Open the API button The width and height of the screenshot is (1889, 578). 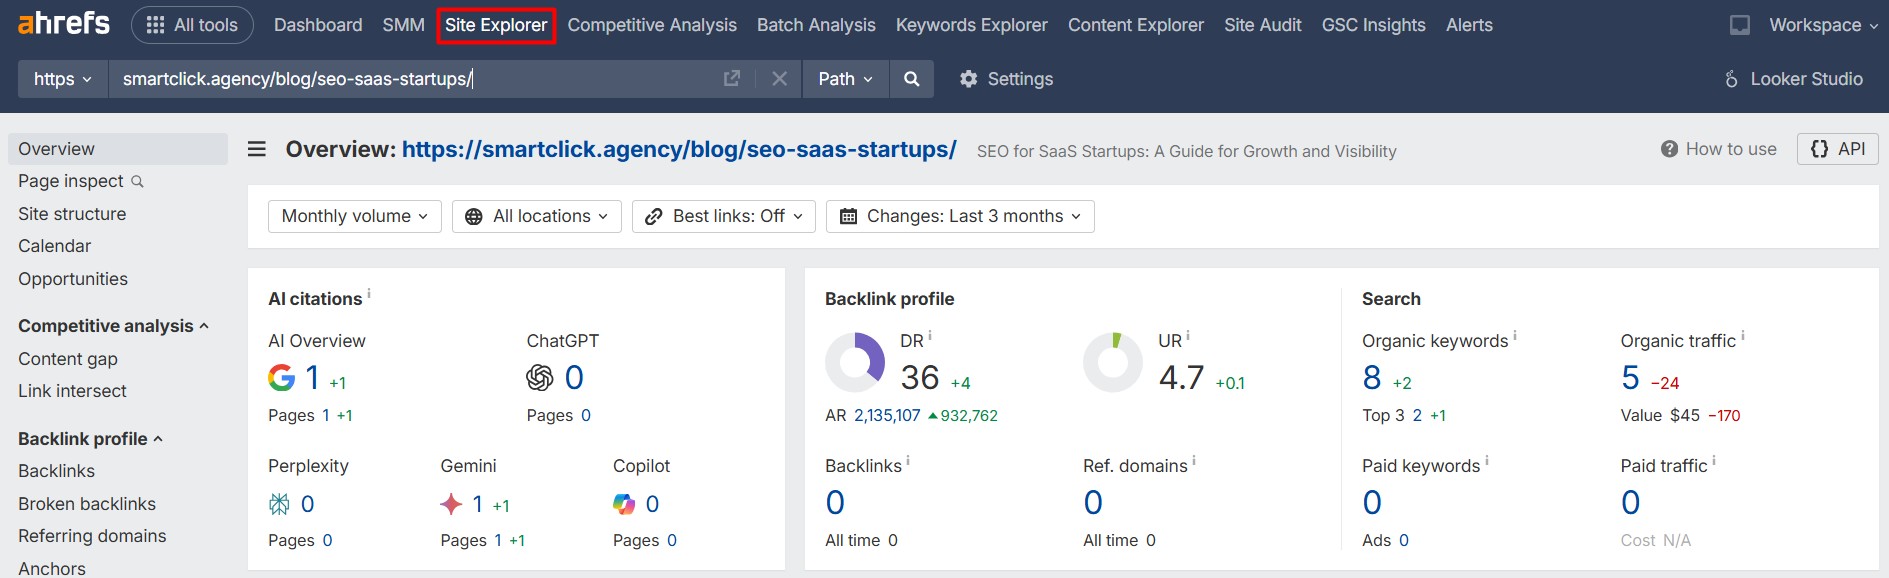[x=1838, y=149]
